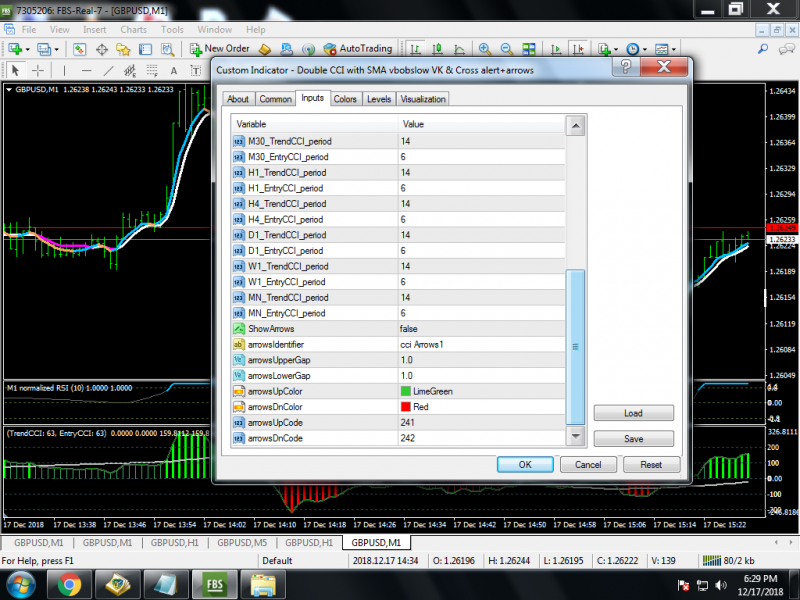Click the ShowArrows false value
This screenshot has width=800, height=600.
481,329
